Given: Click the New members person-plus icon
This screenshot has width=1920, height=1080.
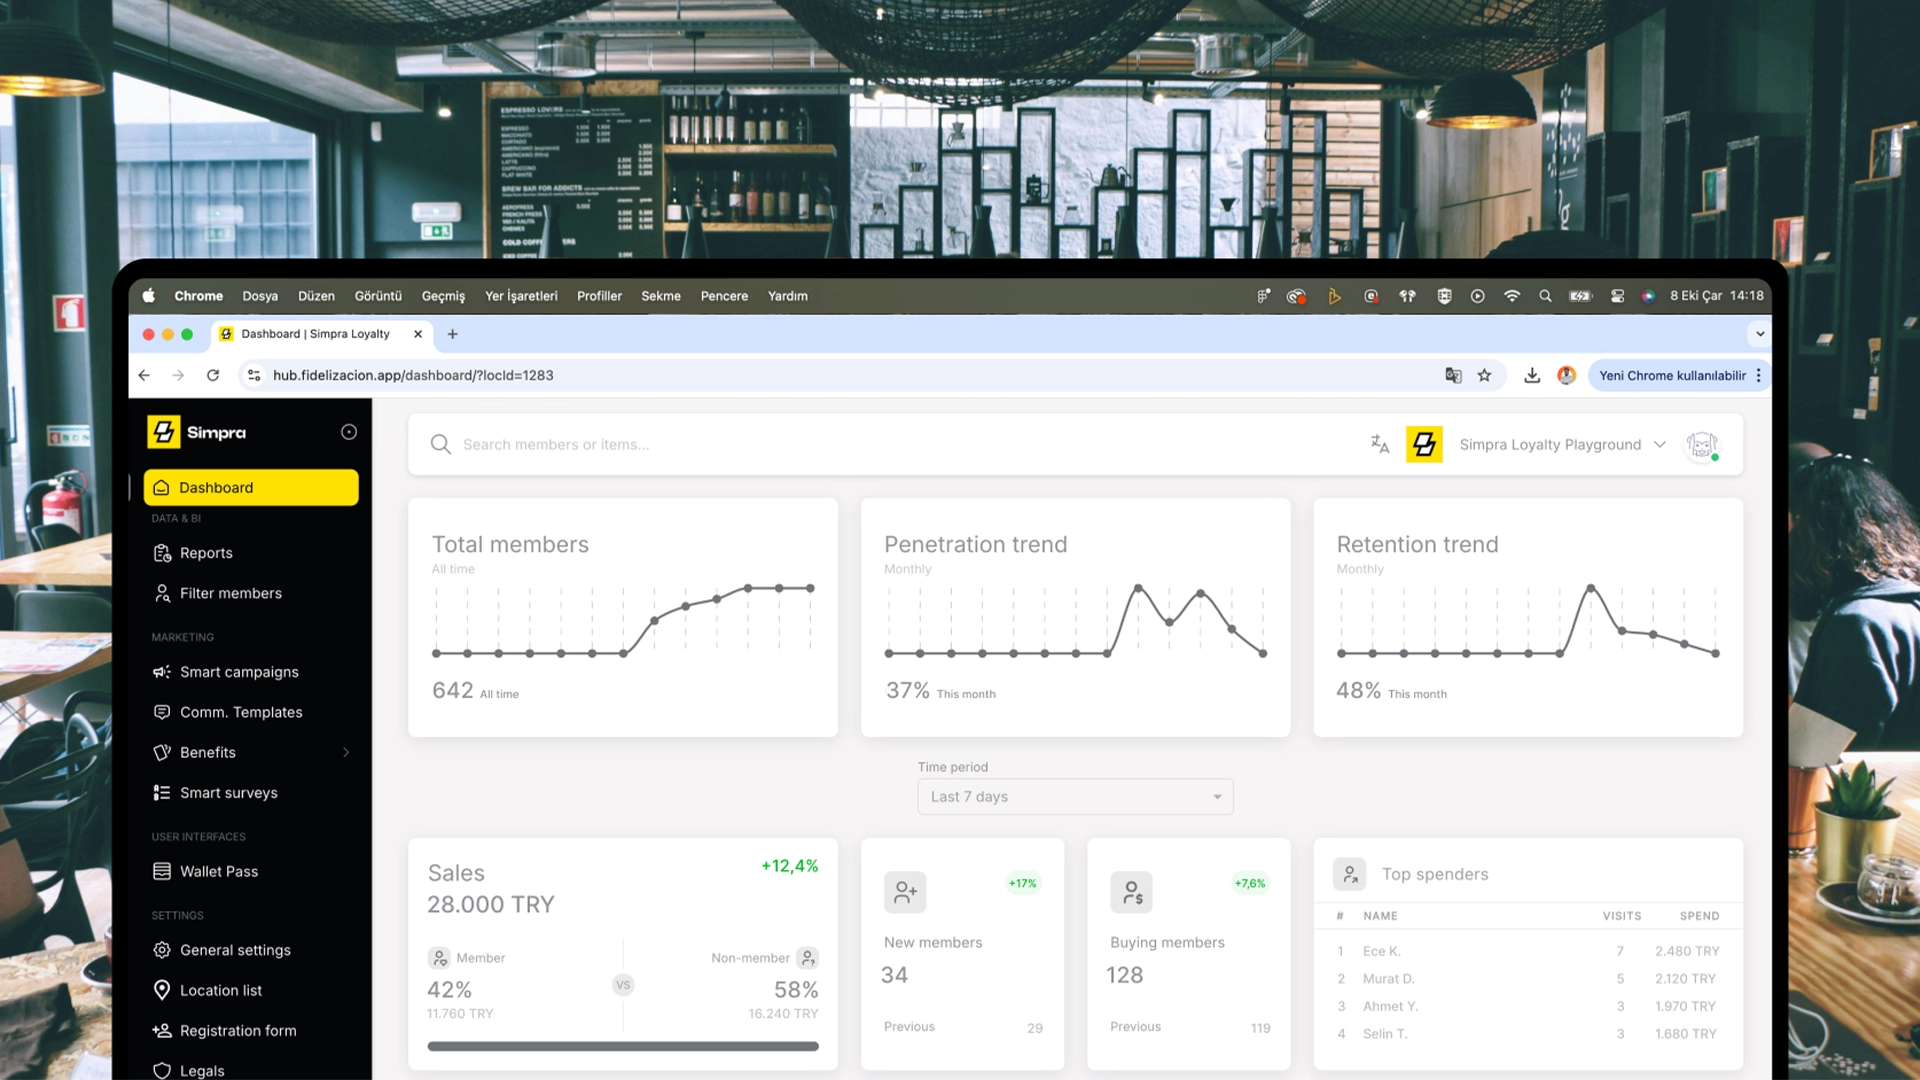Looking at the screenshot, I should 905,892.
